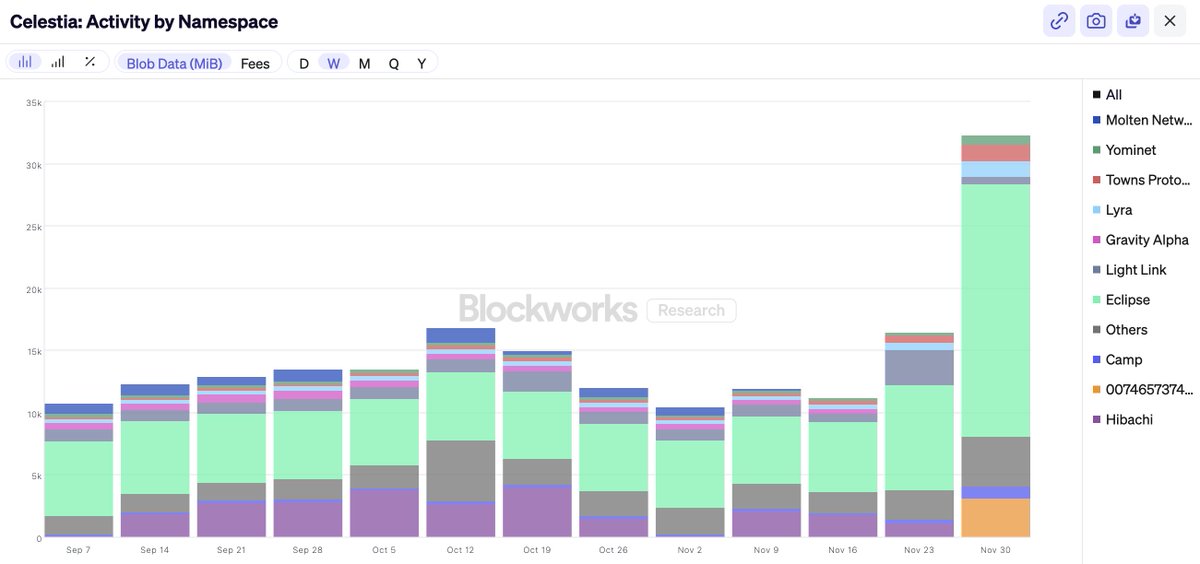Click the orange segment of Nov 30 bar
Viewport: 1200px width, 564px height.
[996, 517]
